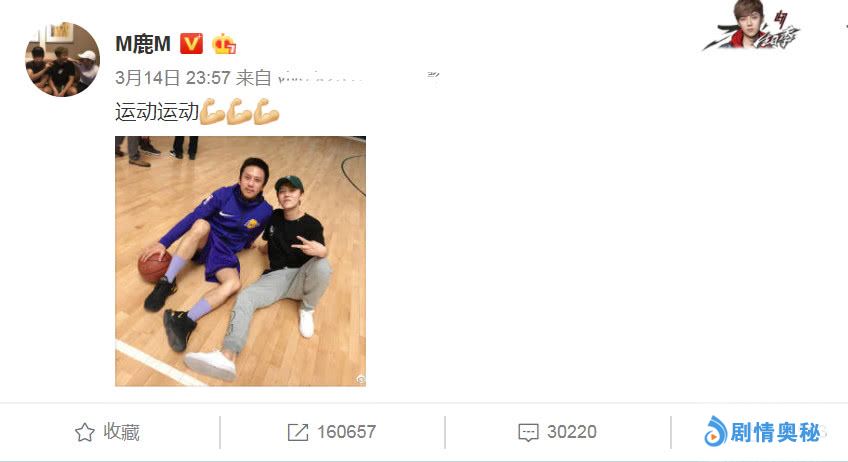The image size is (848, 462).
Task: Click the repost arrow icon
Action: click(x=297, y=432)
